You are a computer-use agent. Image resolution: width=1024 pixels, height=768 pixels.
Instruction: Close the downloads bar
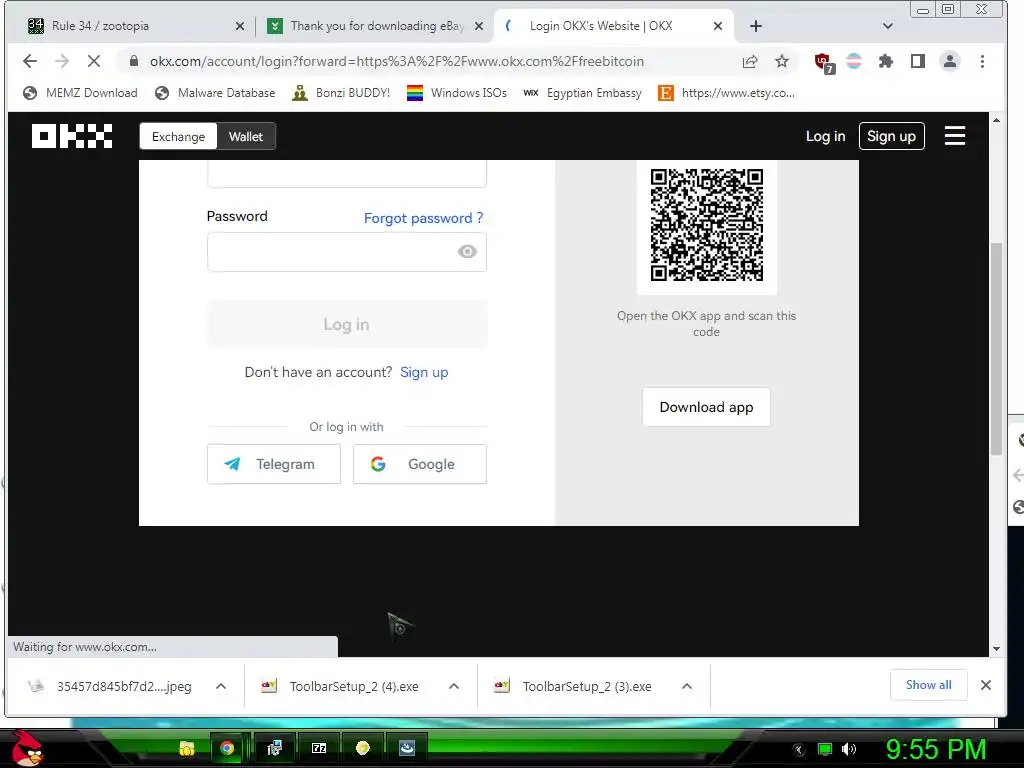(x=986, y=685)
